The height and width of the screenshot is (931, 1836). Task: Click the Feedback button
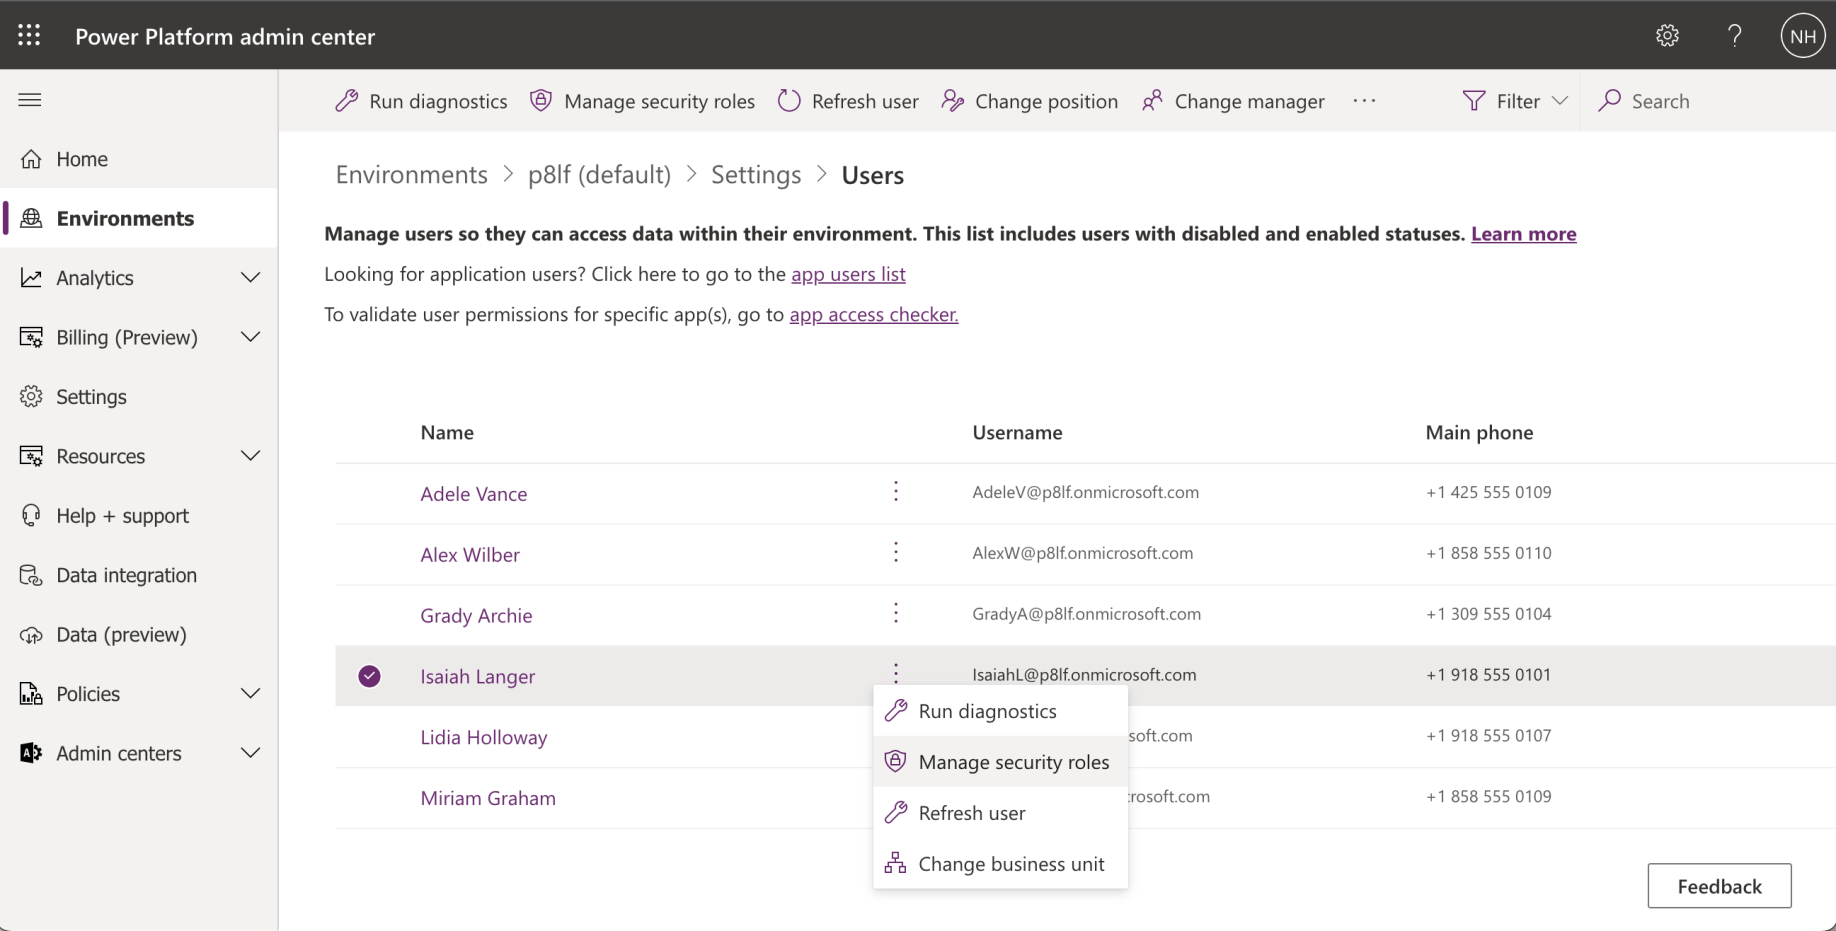pos(1719,886)
